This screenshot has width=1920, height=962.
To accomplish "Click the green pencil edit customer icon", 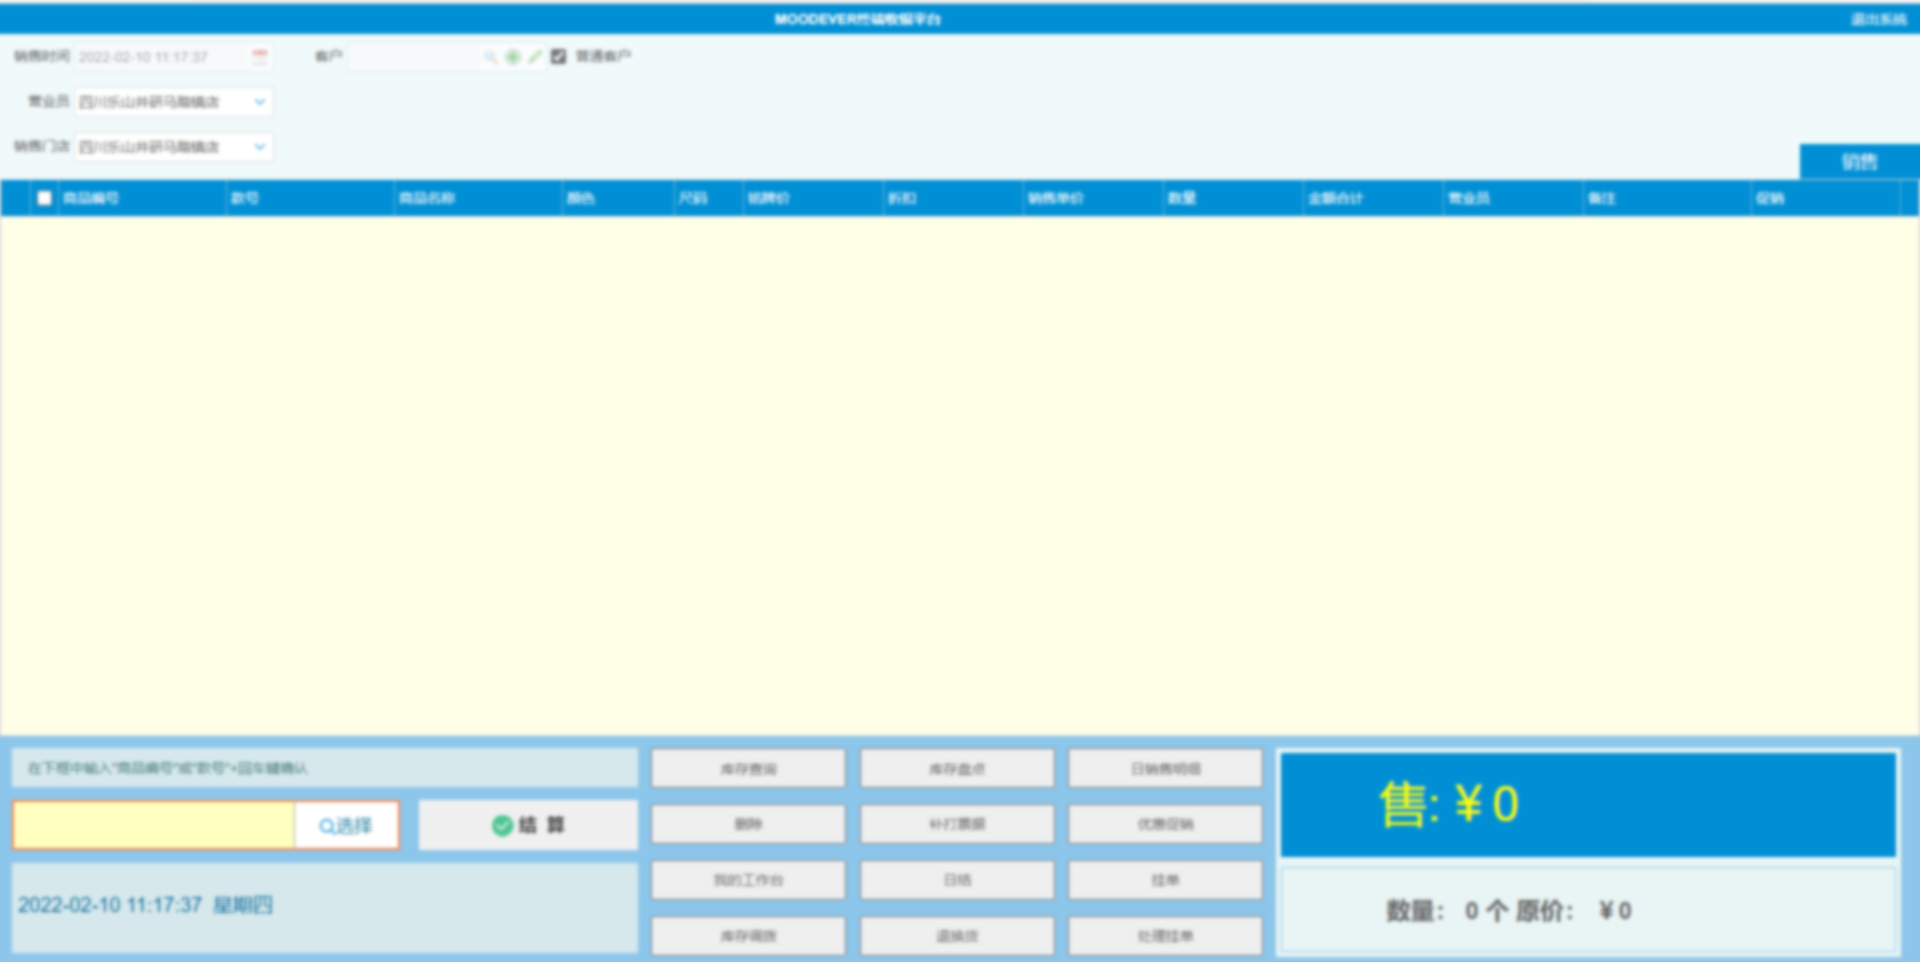I will click(535, 57).
